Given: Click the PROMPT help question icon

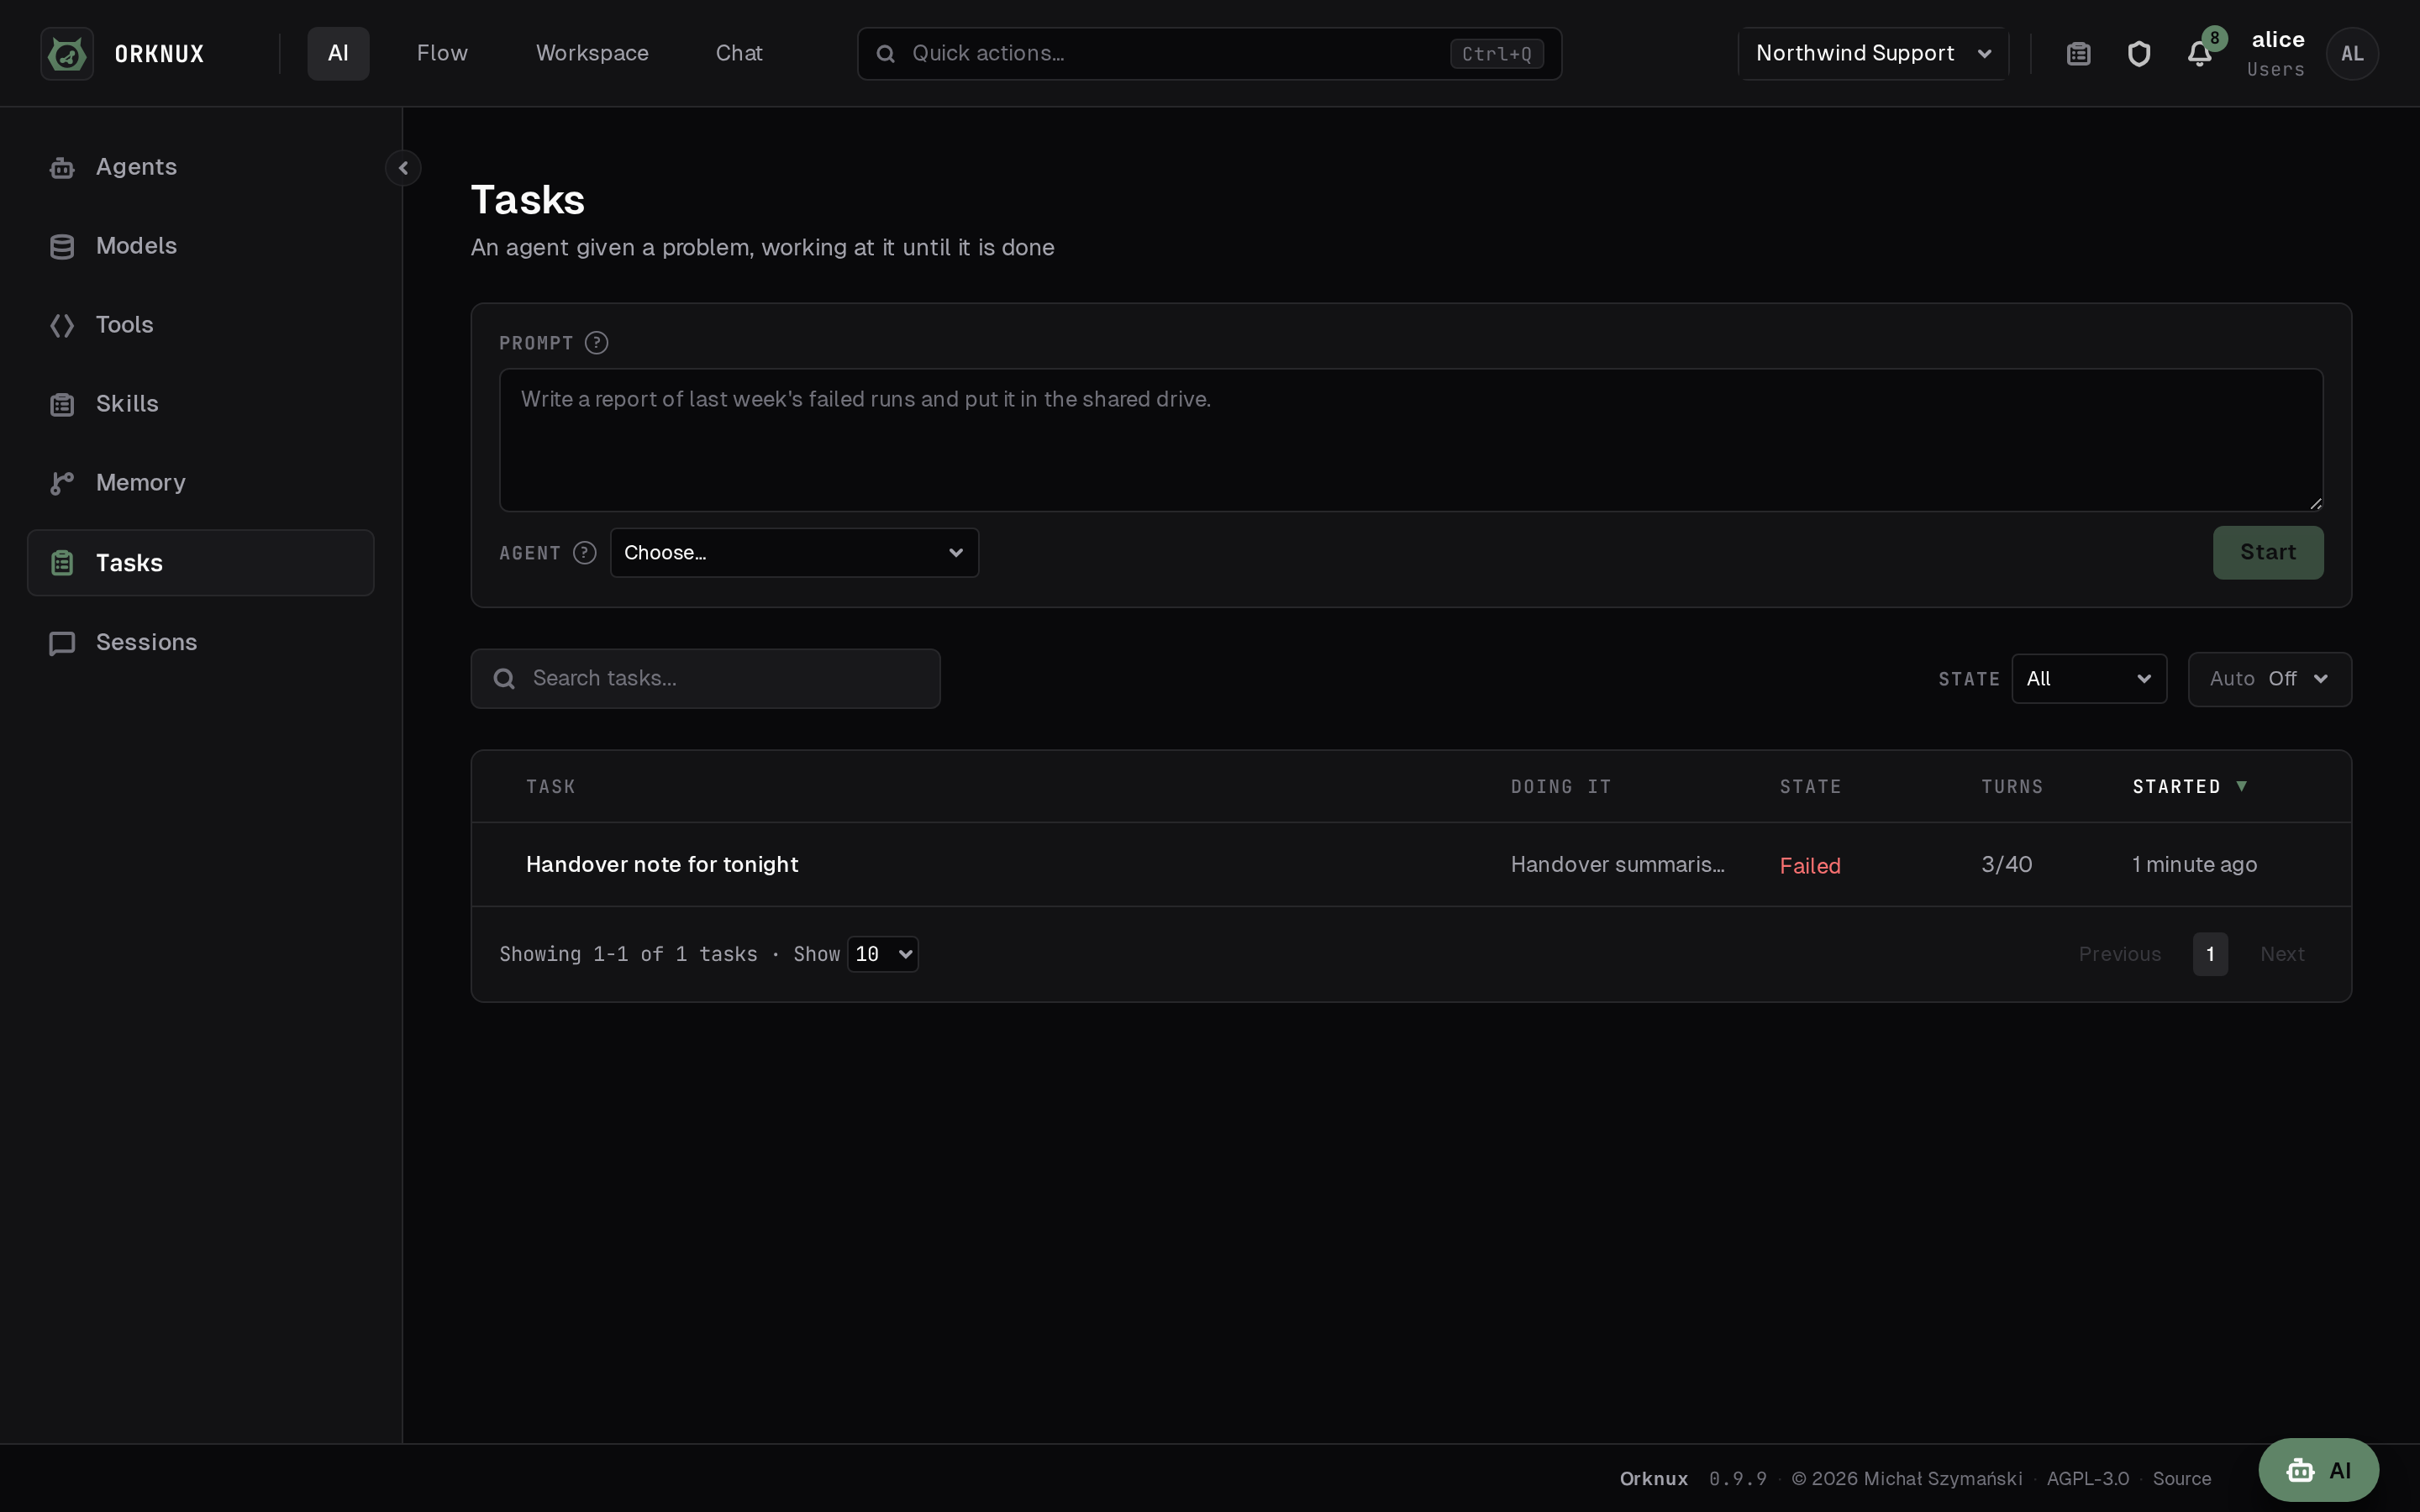Looking at the screenshot, I should [596, 343].
